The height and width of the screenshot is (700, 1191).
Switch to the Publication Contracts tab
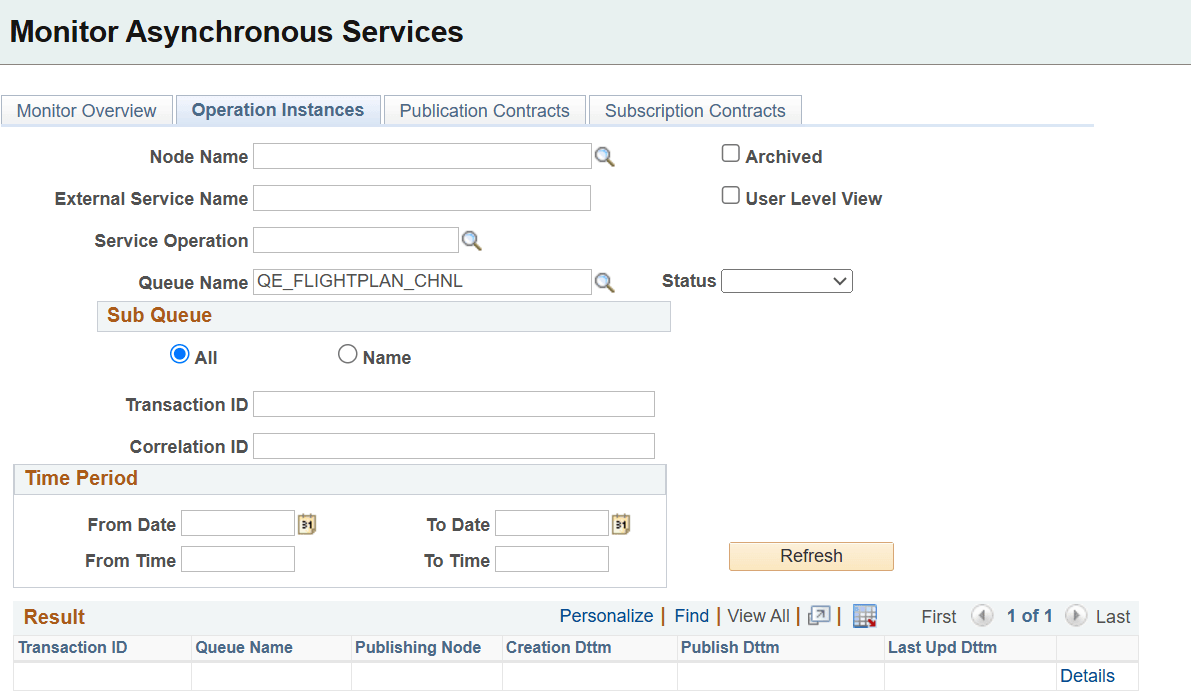[x=484, y=110]
